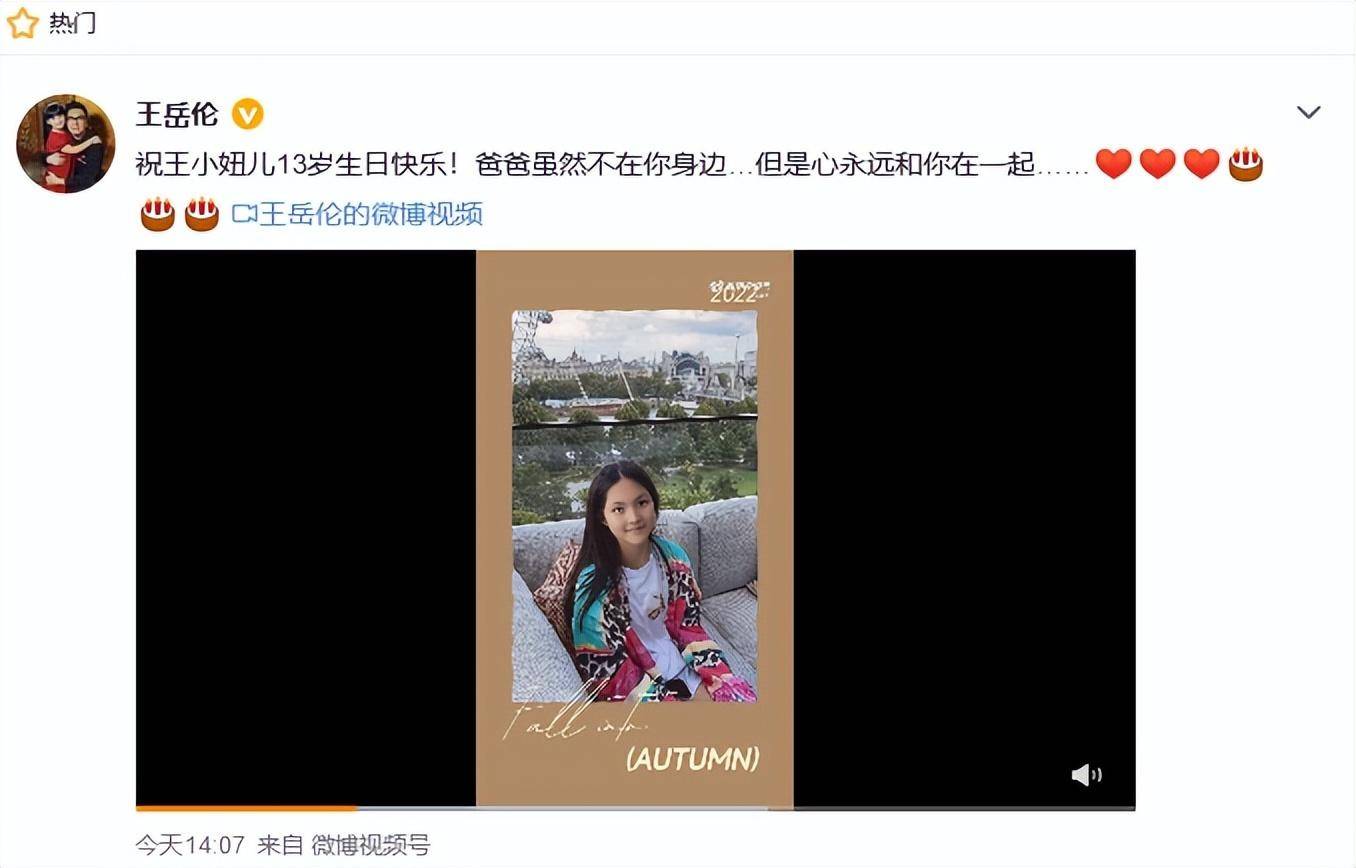Click the 2022 label in the video frame
This screenshot has width=1356, height=868.
pyautogui.click(x=736, y=293)
